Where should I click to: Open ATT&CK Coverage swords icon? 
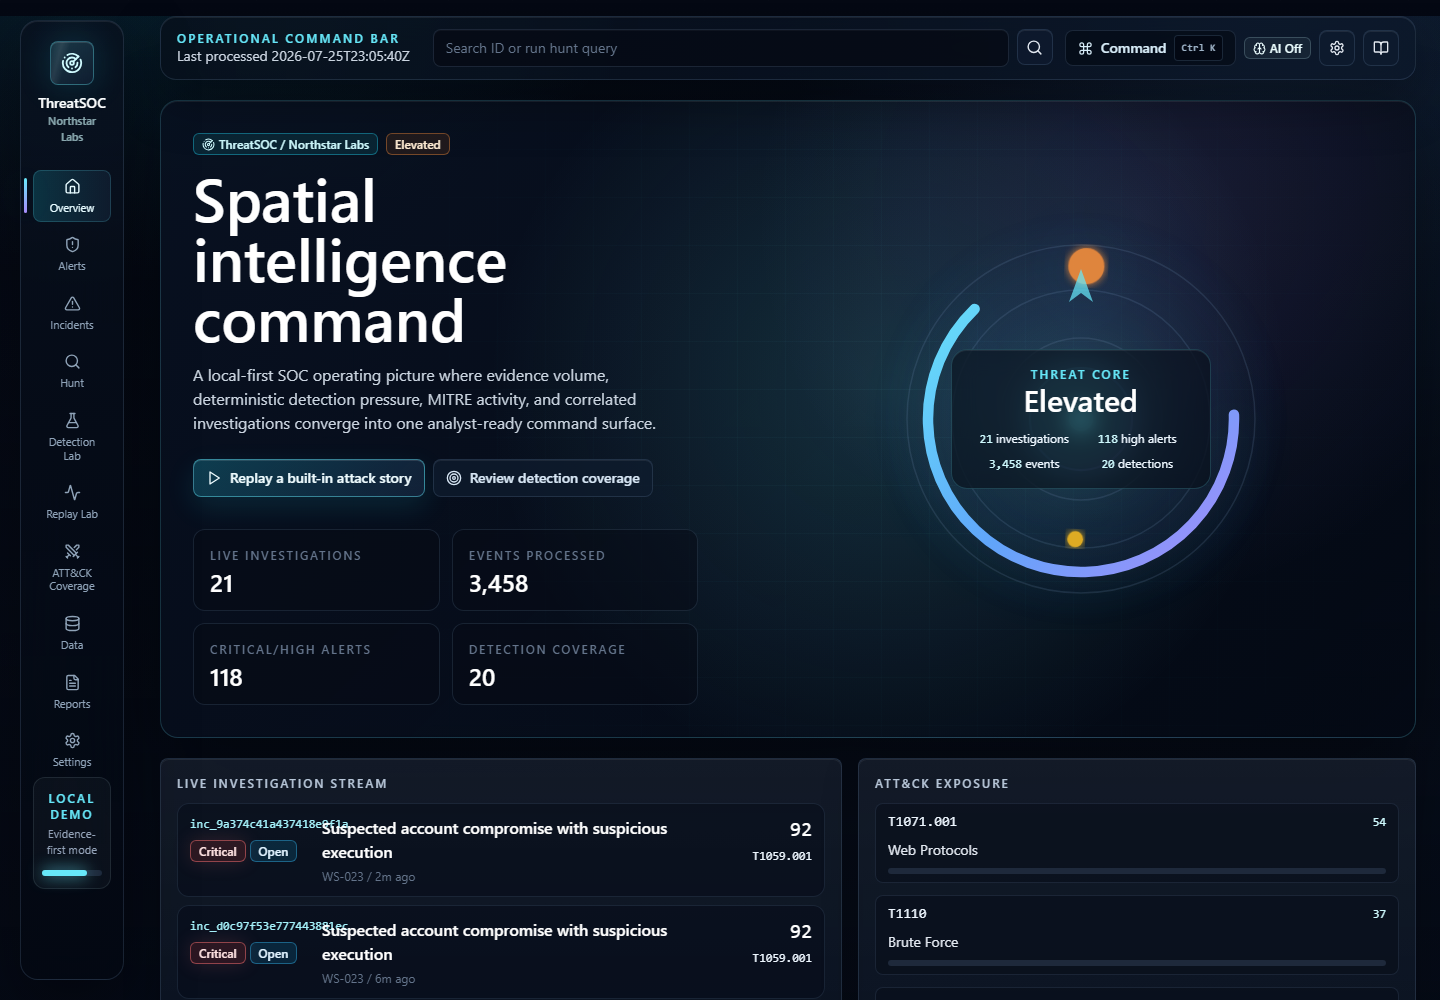[72, 552]
